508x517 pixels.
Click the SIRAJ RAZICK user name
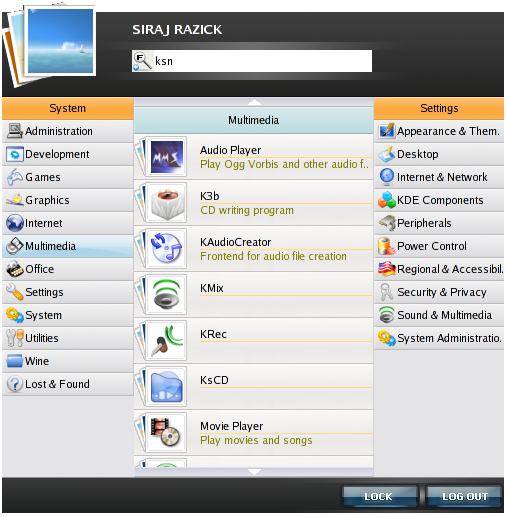(177, 30)
